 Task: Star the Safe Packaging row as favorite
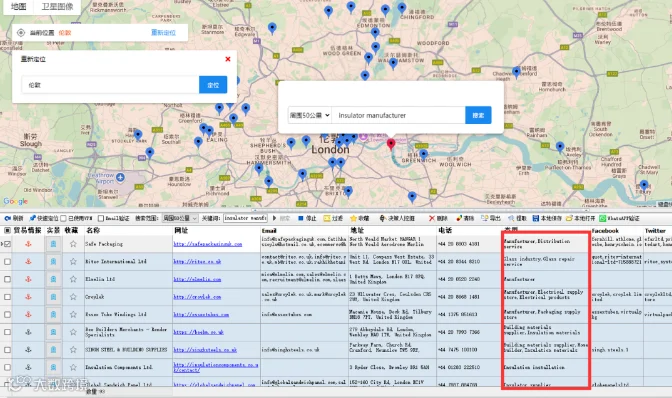pyautogui.click(x=73, y=244)
